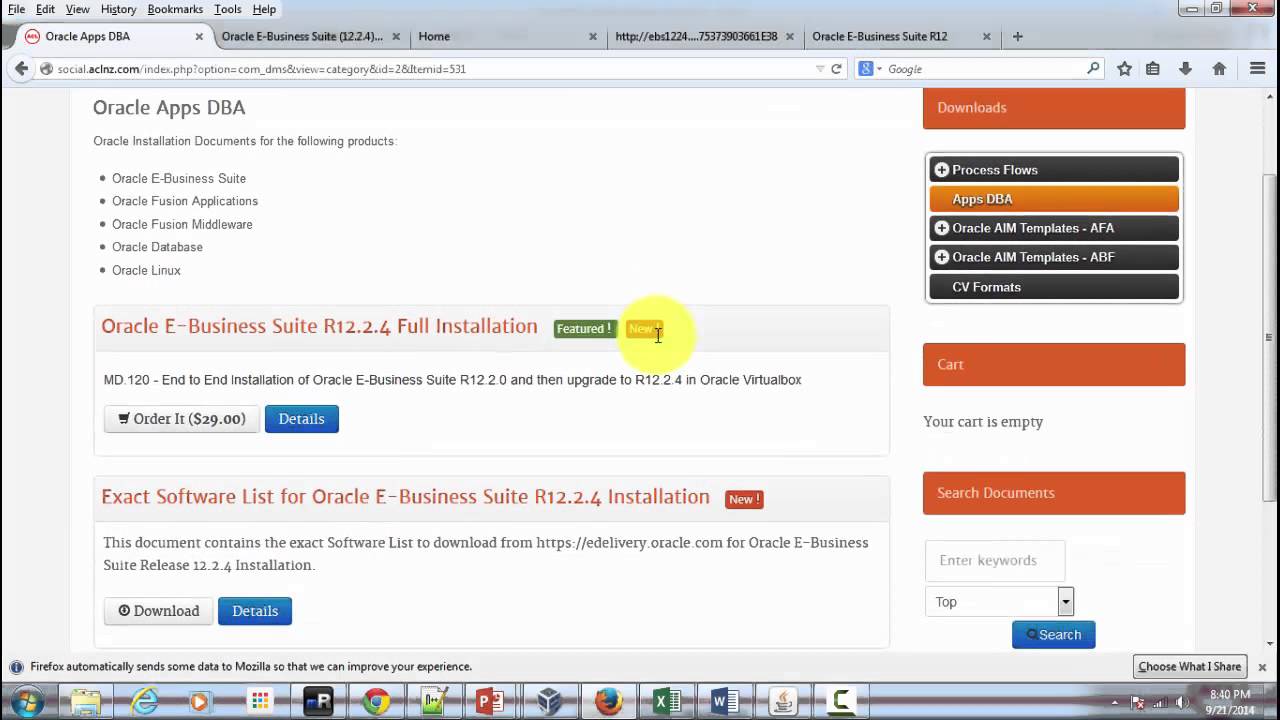
Task: Open PowerPoint from the taskbar
Action: 490,702
